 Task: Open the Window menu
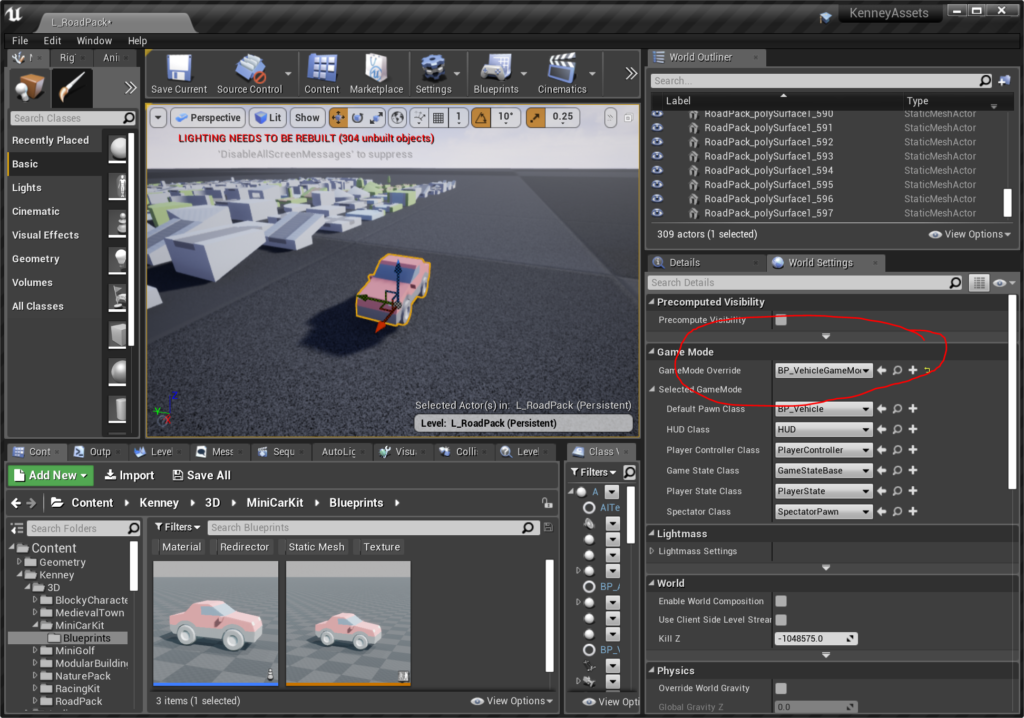point(94,41)
